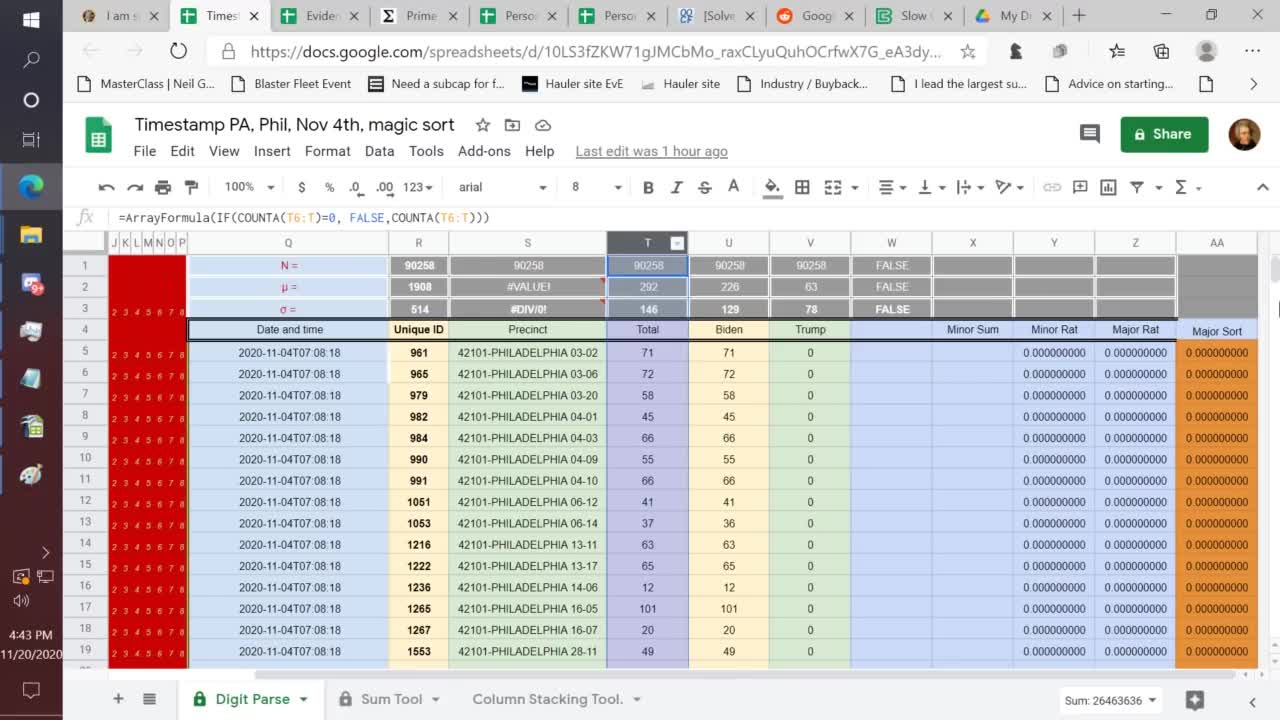Open the text color picker
This screenshot has height=720, width=1280.
(x=733, y=187)
